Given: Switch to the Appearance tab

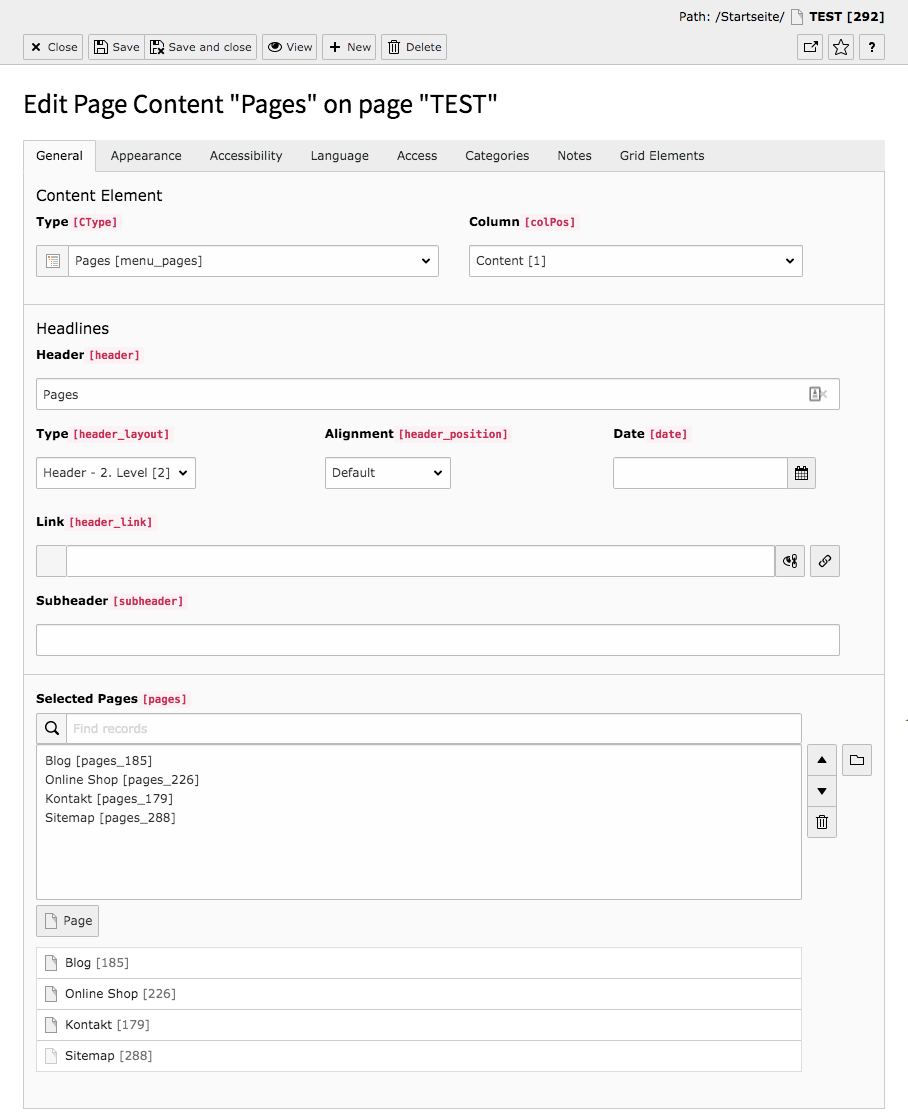Looking at the screenshot, I should 146,156.
